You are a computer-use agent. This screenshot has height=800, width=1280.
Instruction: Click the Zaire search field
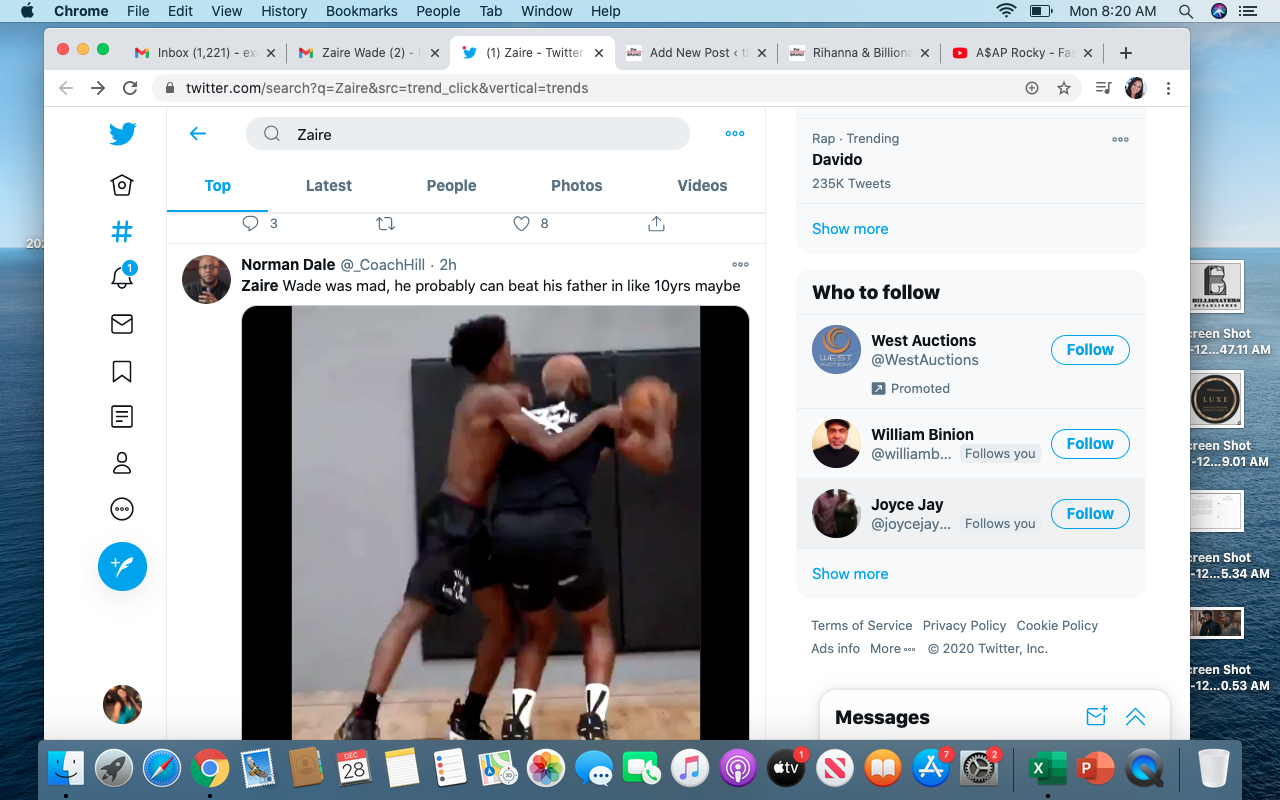(468, 134)
